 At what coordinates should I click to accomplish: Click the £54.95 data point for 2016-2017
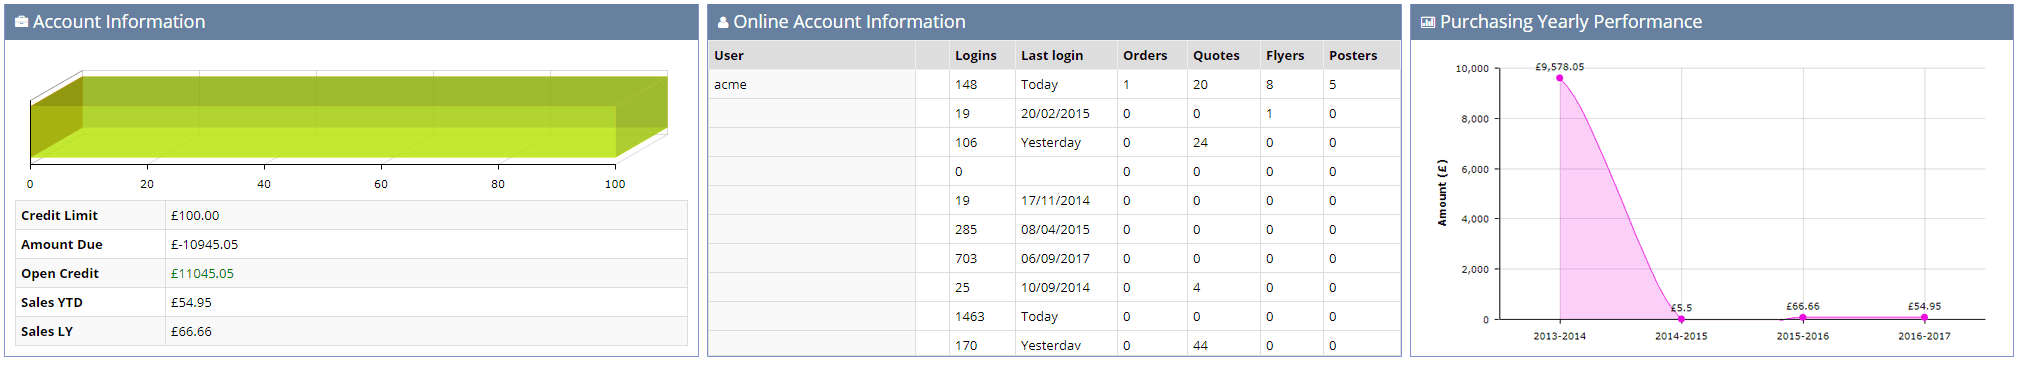click(1924, 318)
